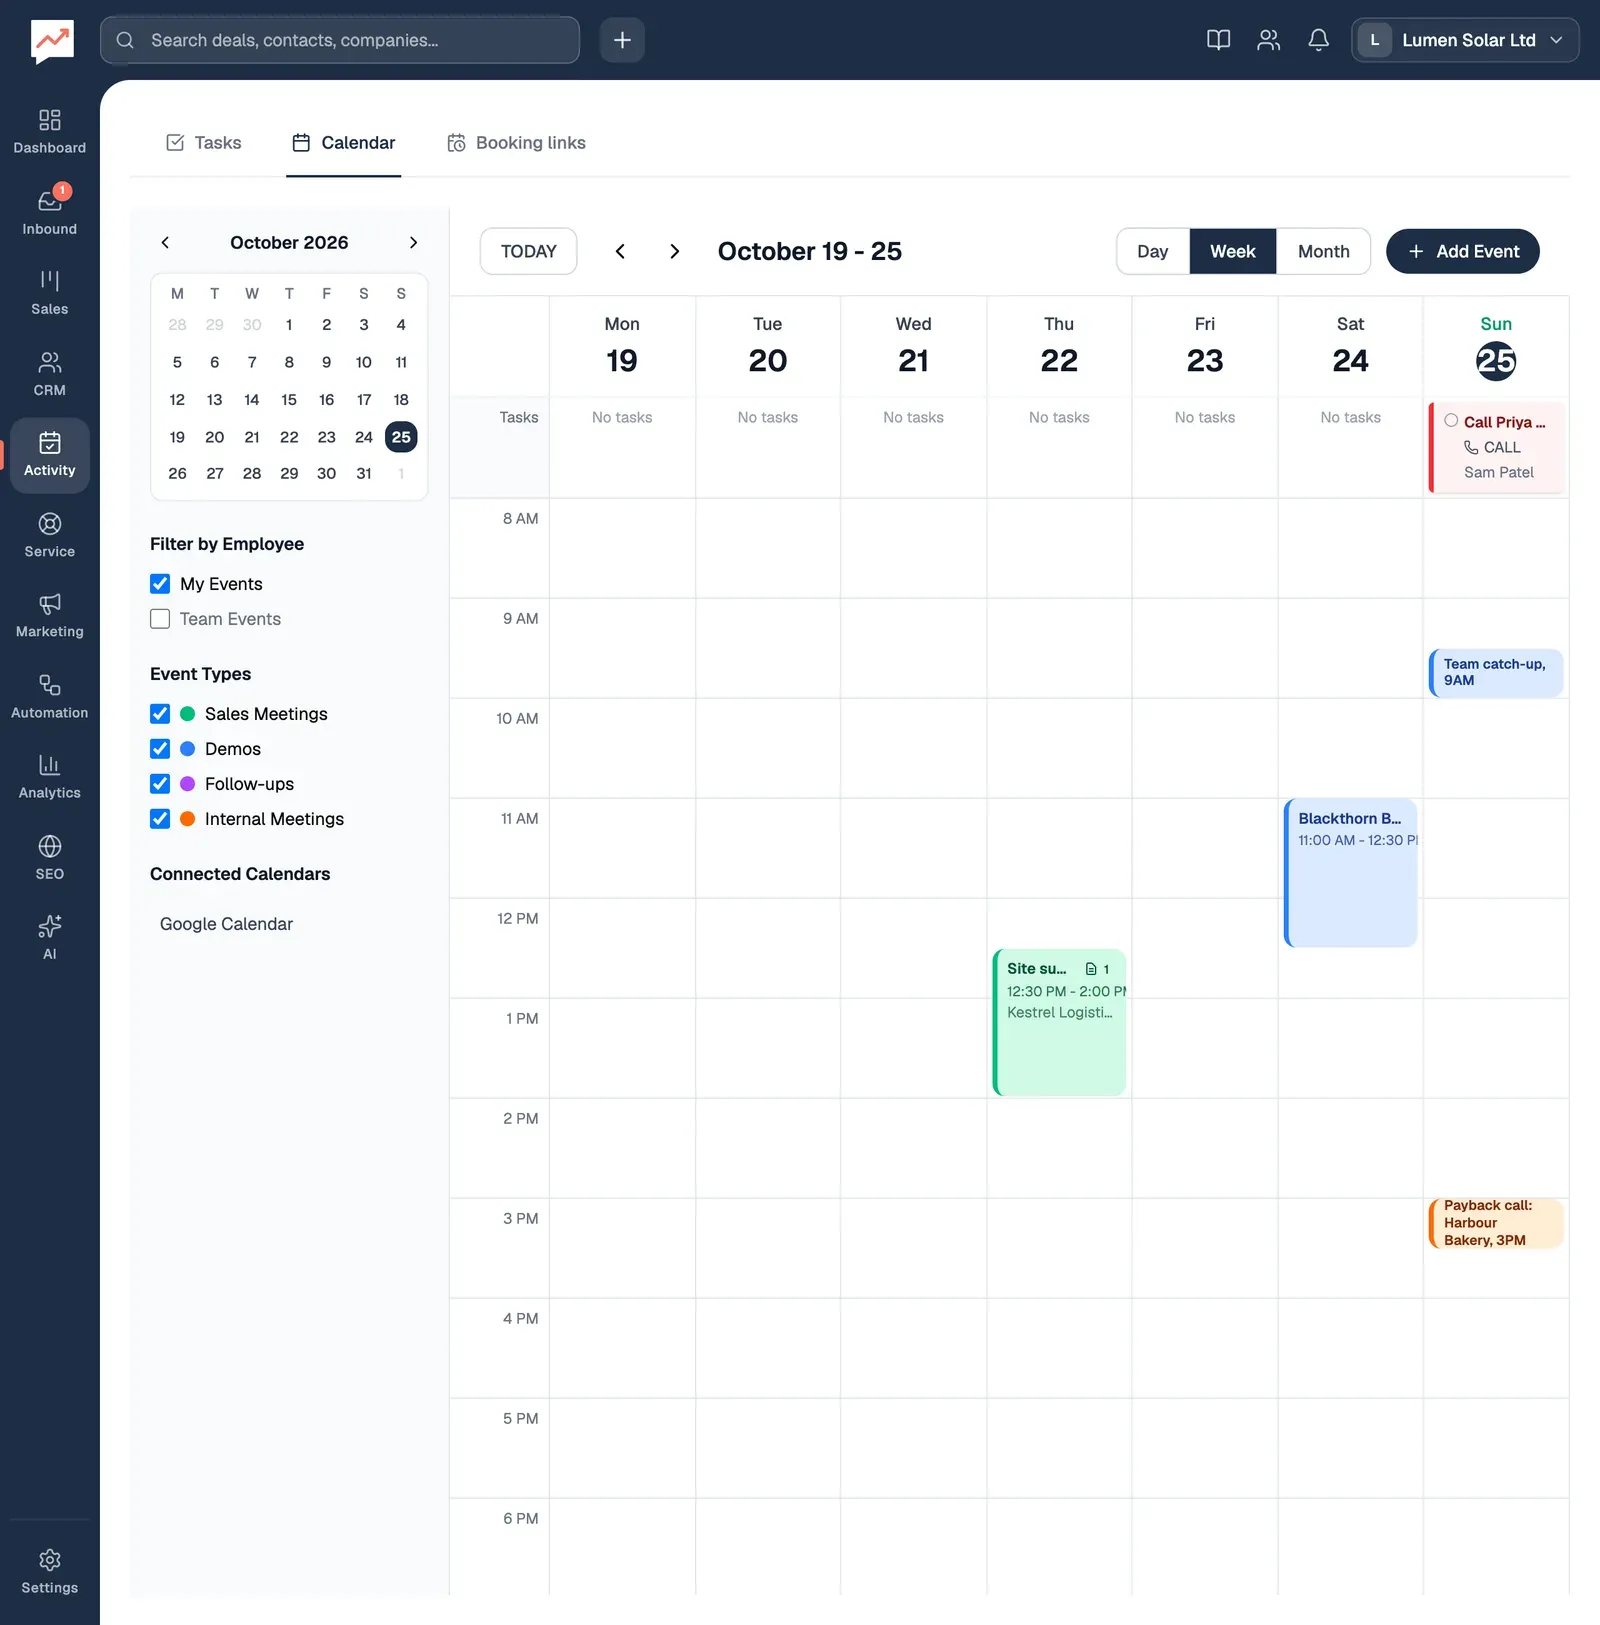Select Day view
This screenshot has width=1600, height=1625.
[1153, 251]
